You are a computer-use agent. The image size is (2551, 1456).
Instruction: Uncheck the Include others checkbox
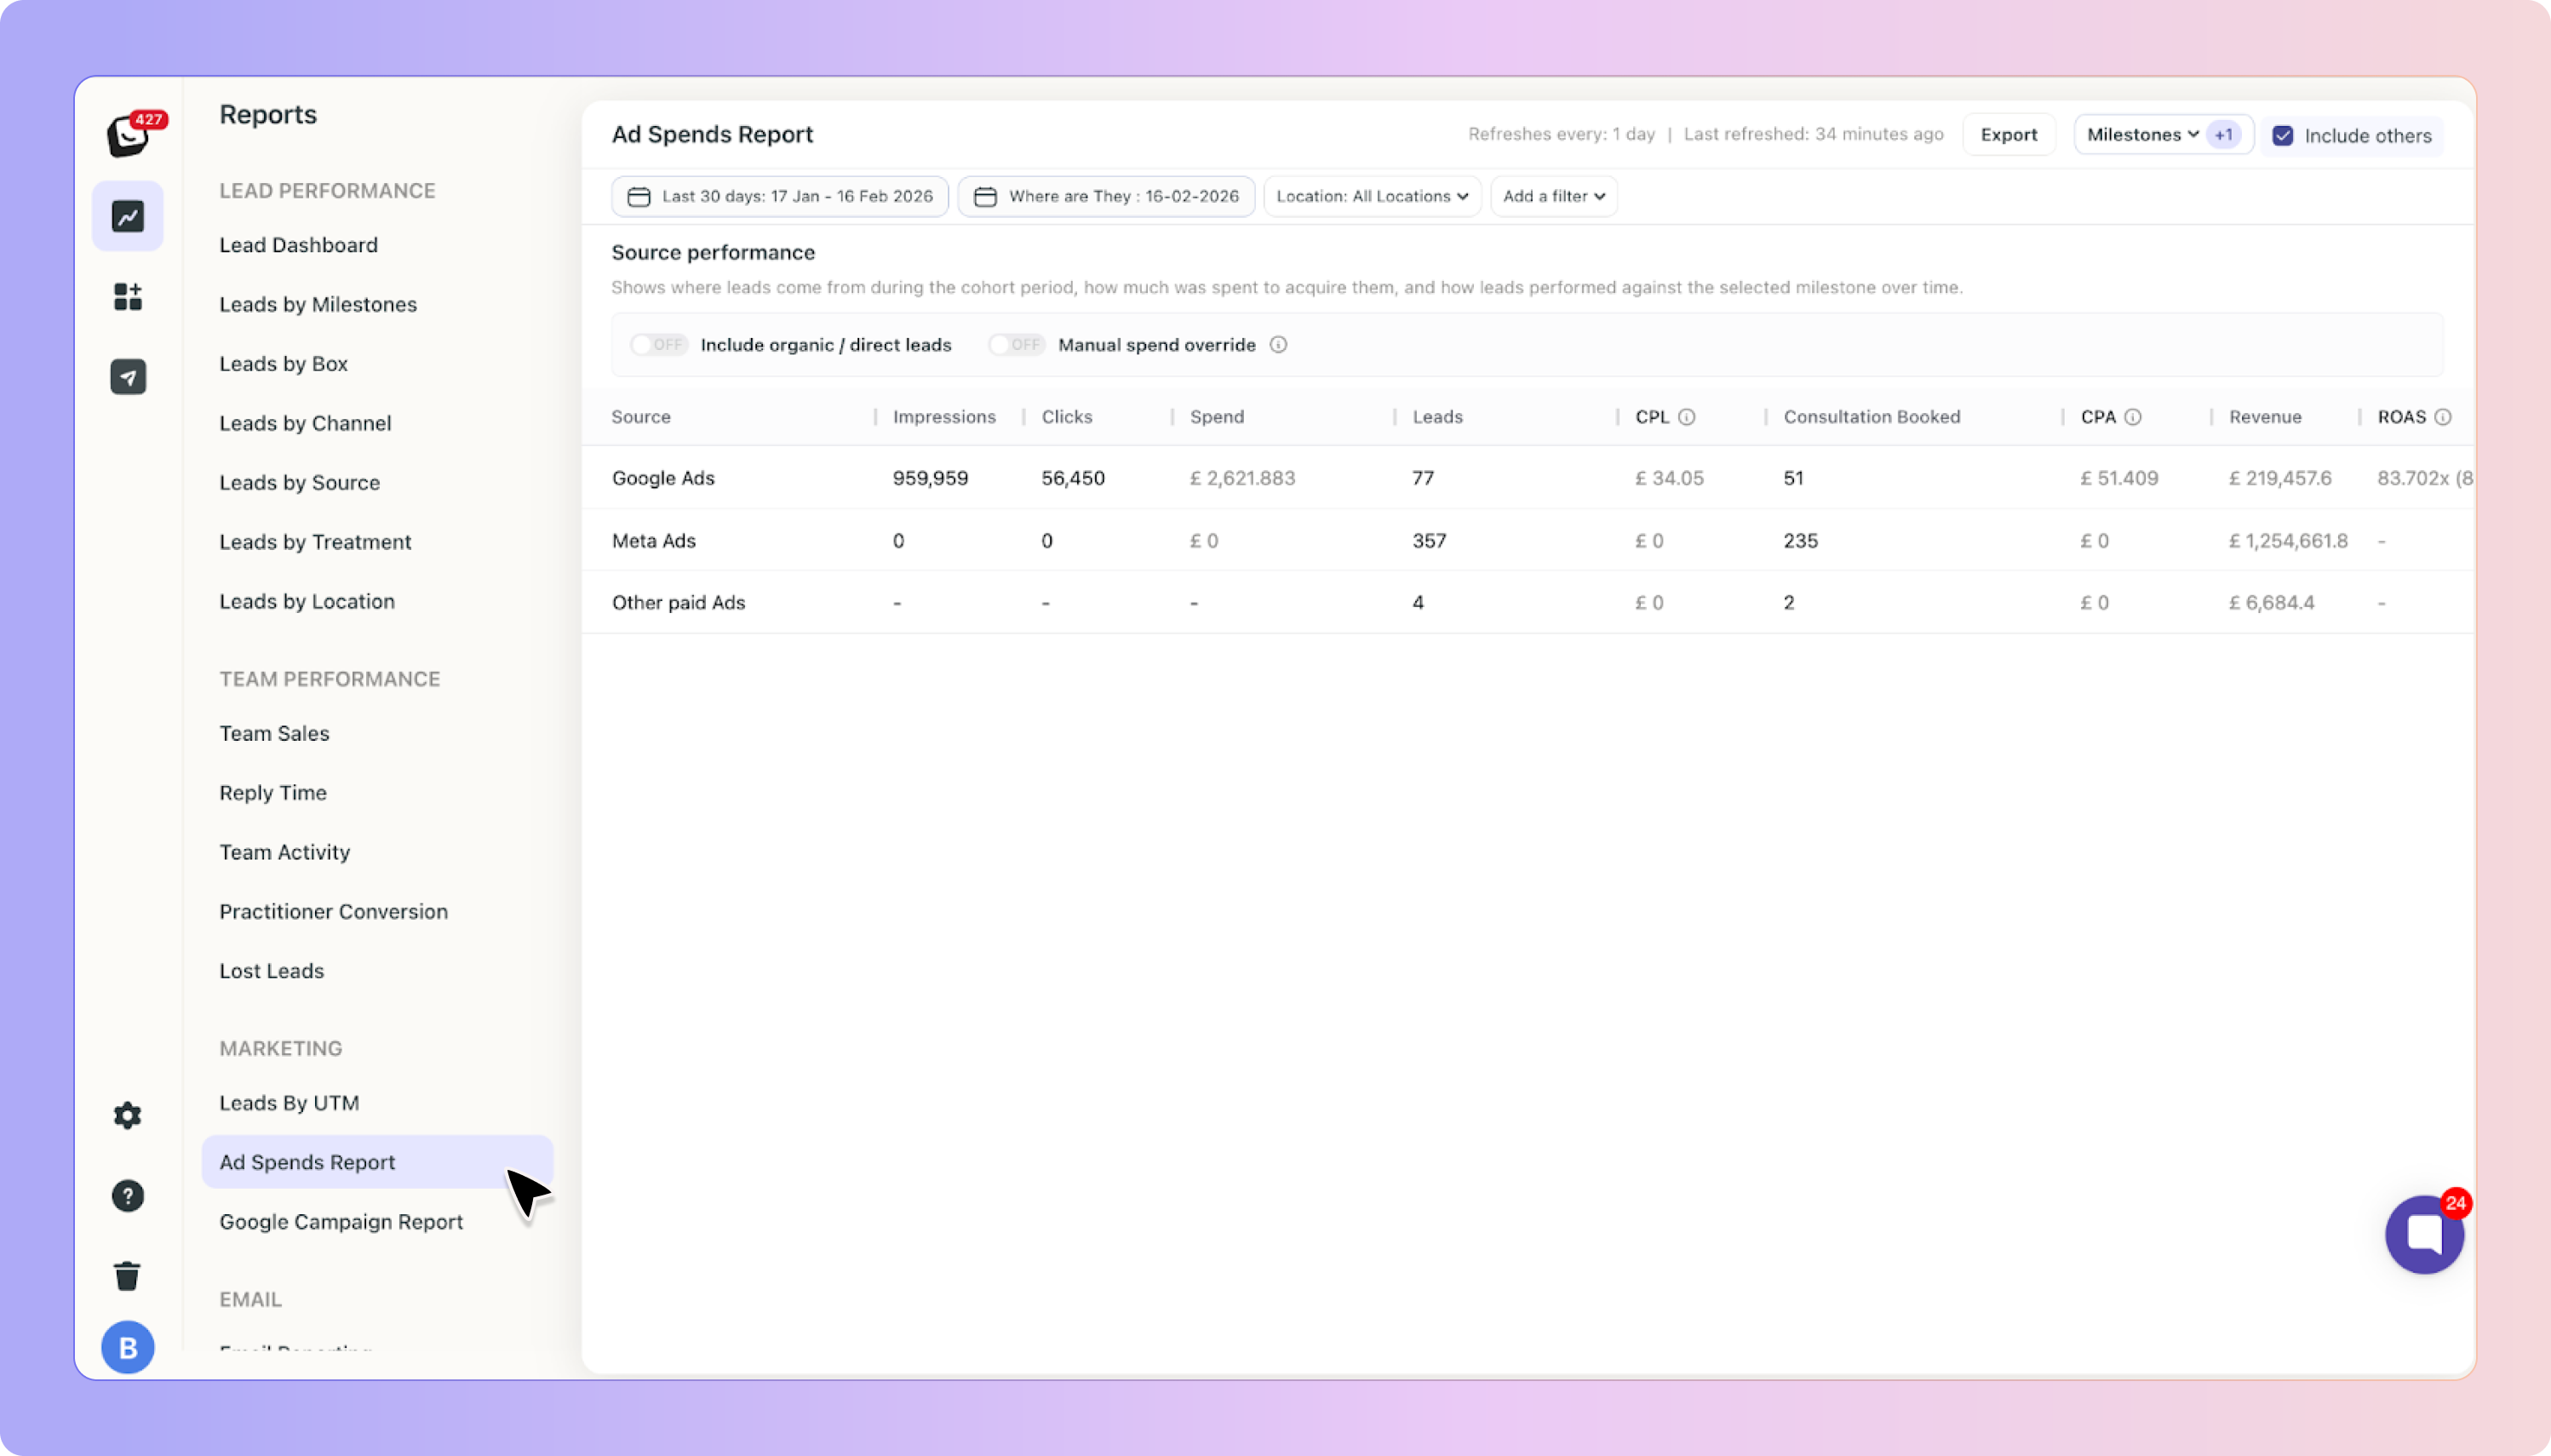tap(2283, 136)
